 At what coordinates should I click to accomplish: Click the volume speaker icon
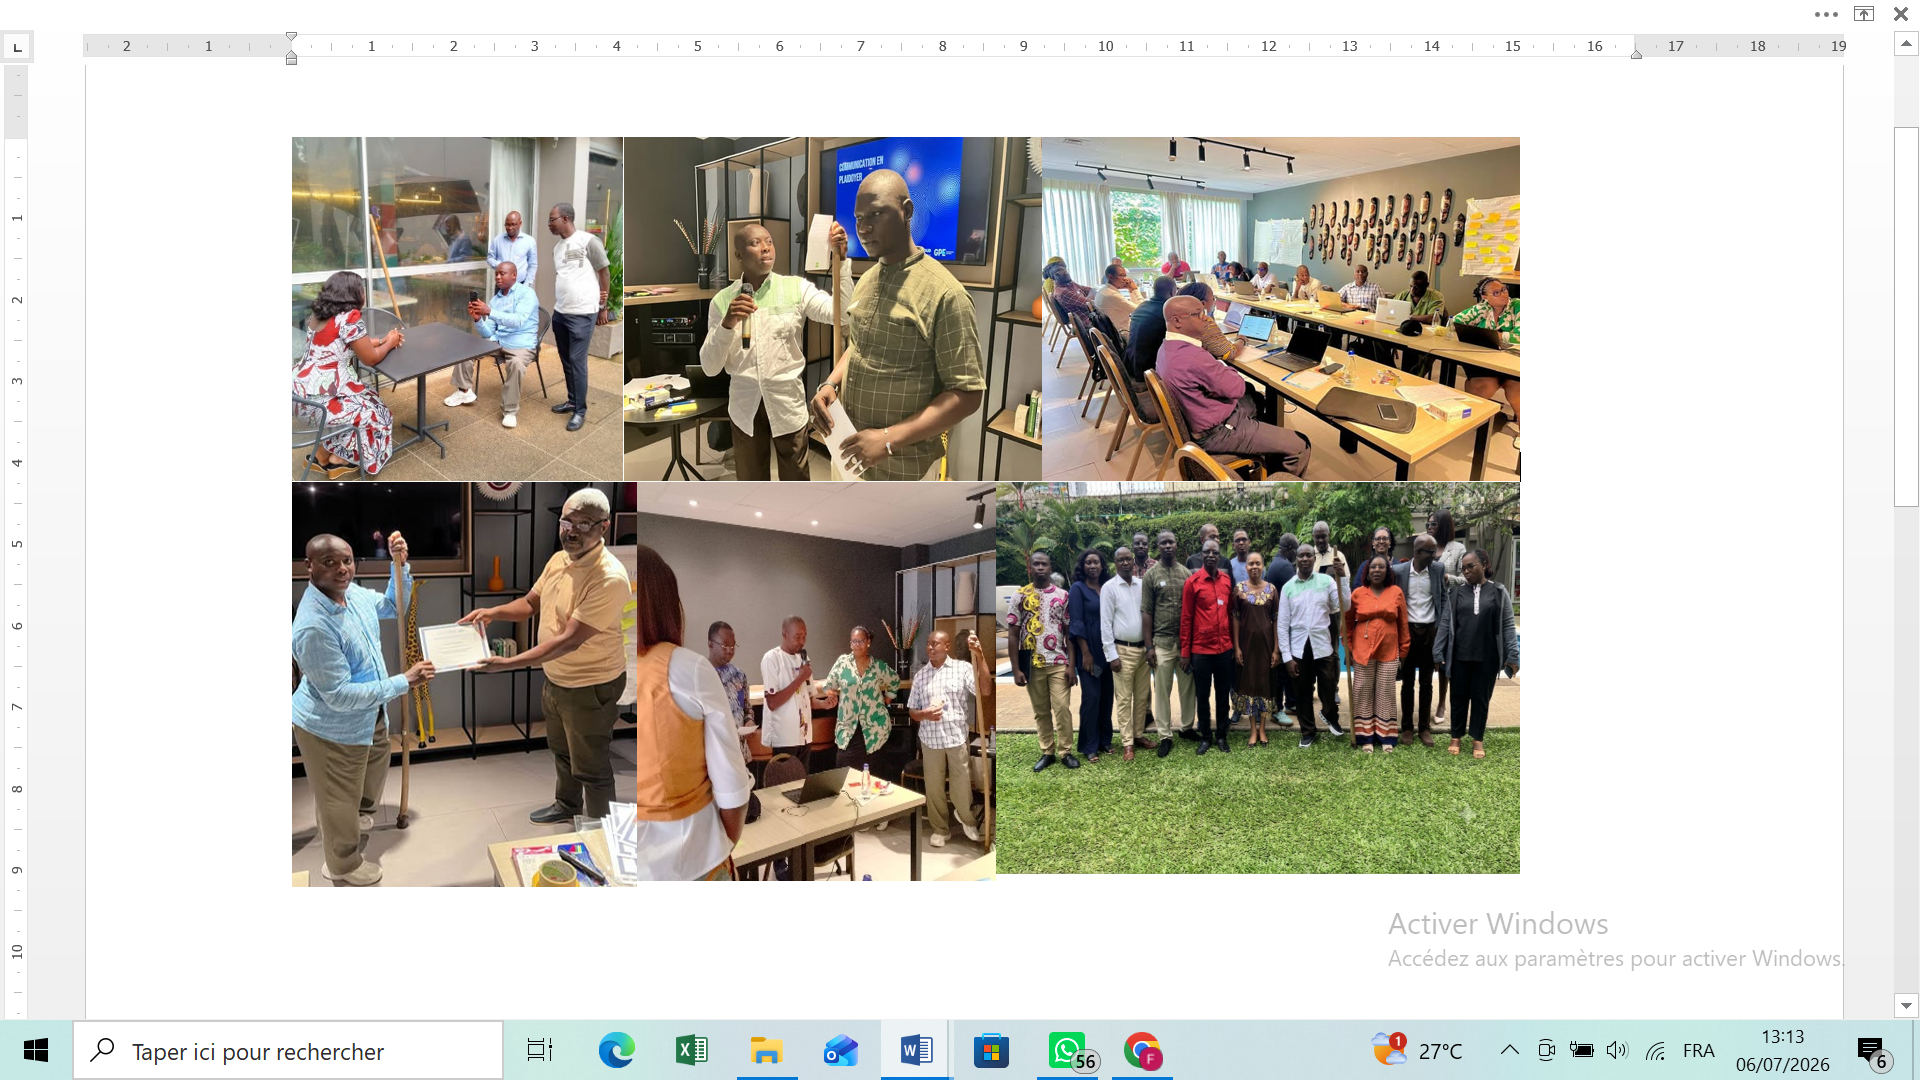point(1617,1050)
